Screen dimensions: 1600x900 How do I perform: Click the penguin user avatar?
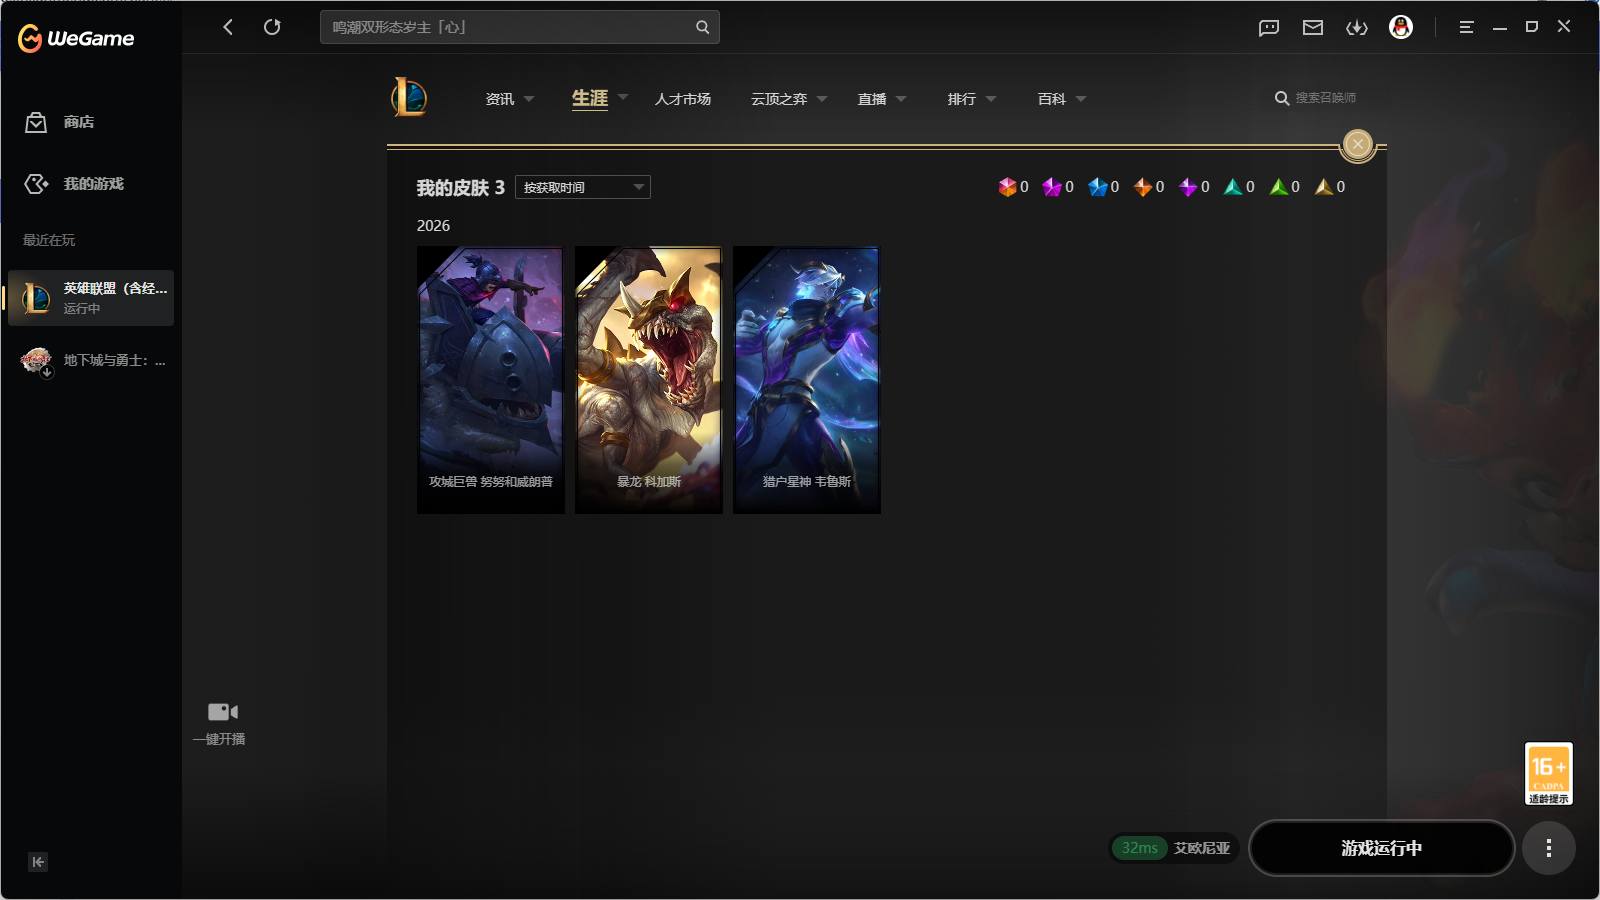click(x=1401, y=27)
